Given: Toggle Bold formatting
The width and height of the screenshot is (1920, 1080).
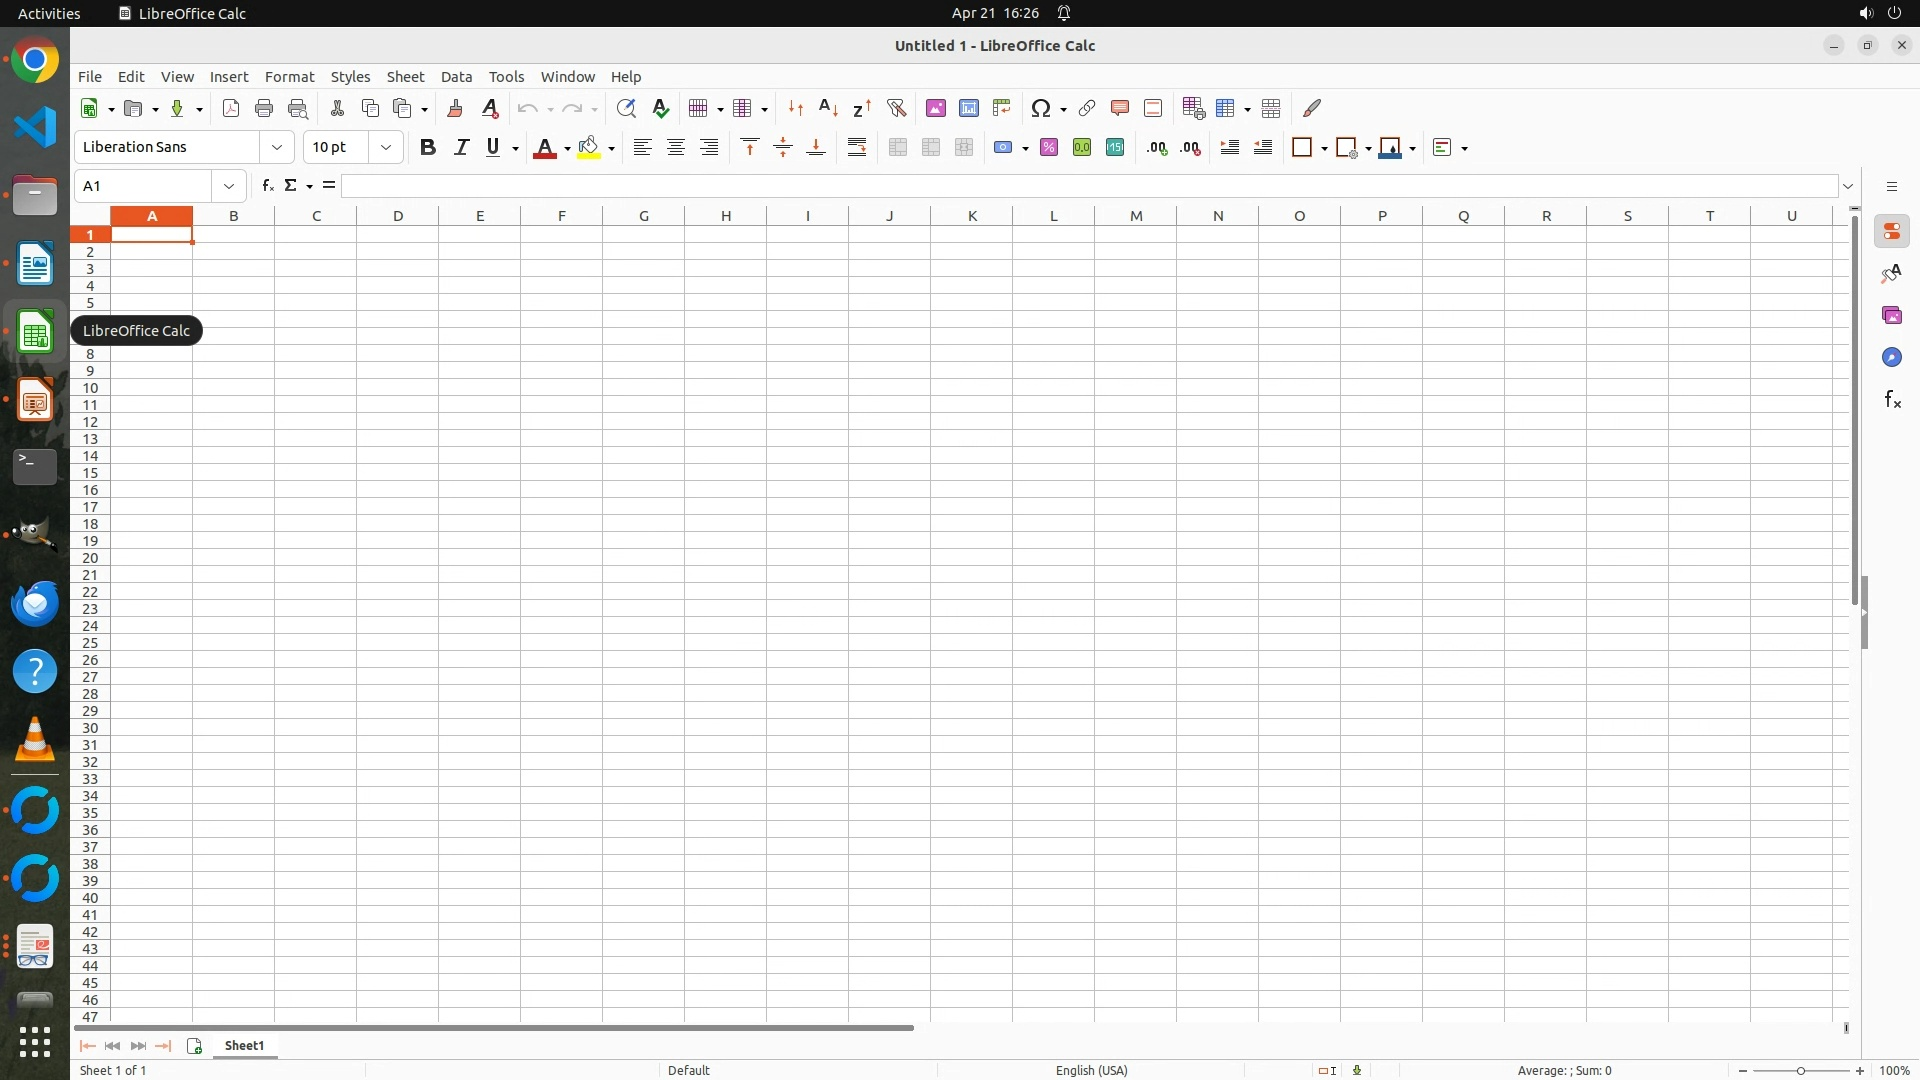Looking at the screenshot, I should point(428,147).
